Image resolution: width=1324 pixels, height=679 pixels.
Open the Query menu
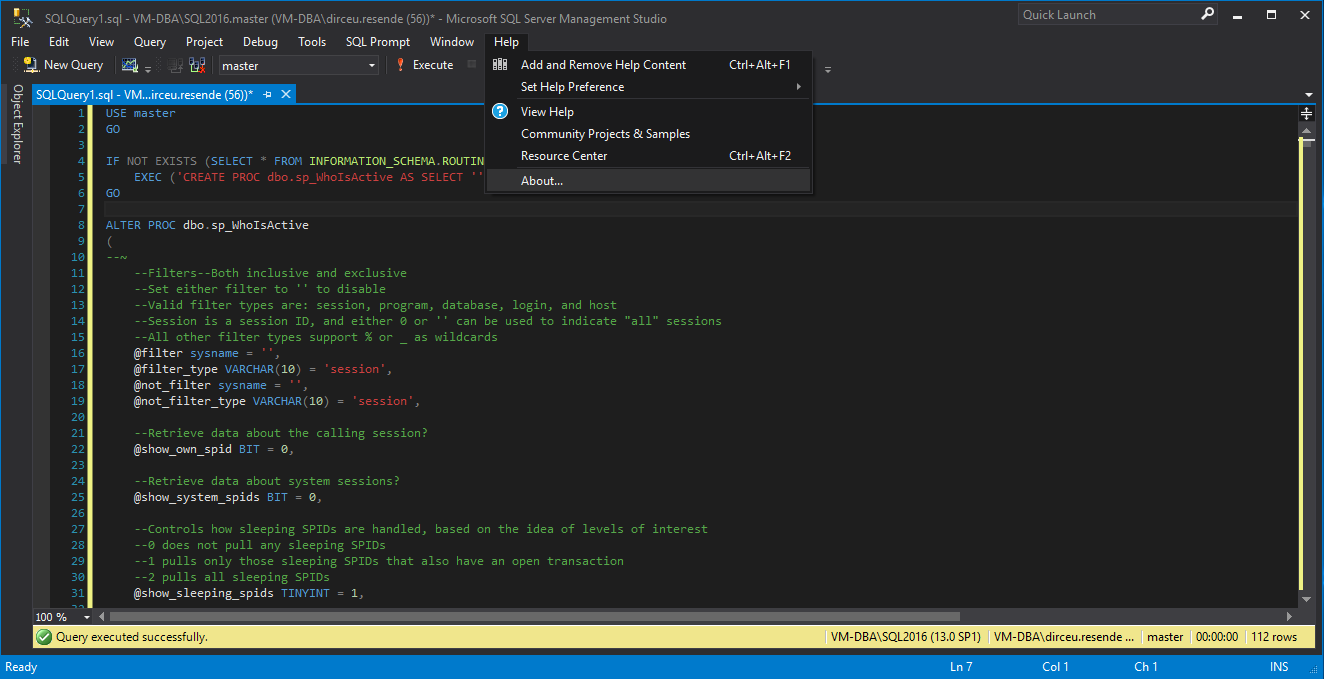click(x=150, y=42)
